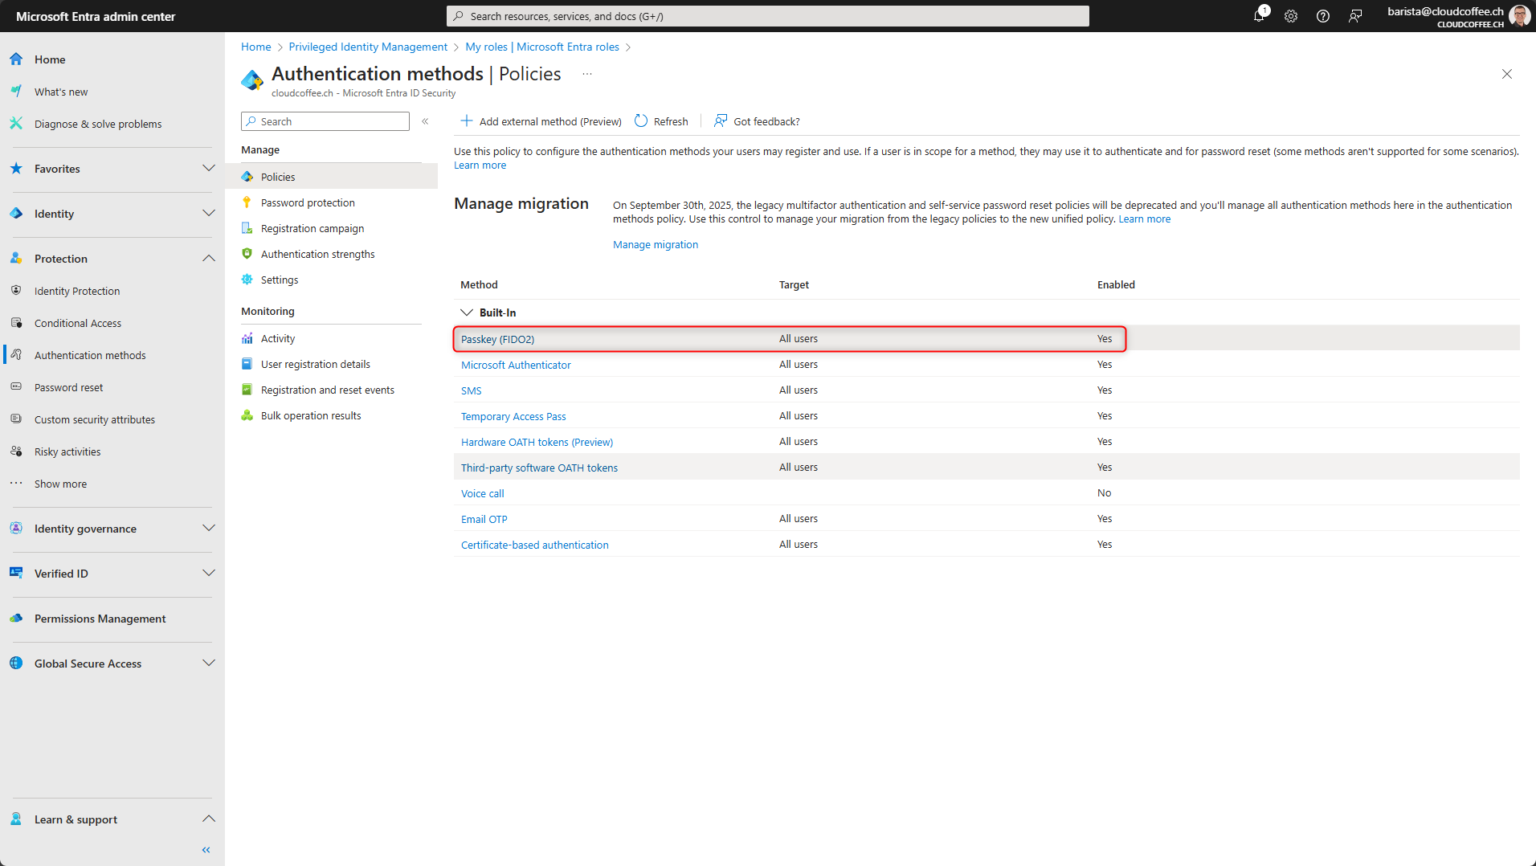The height and width of the screenshot is (866, 1536).
Task: Click the feedback icon in top bar
Action: pos(1355,16)
